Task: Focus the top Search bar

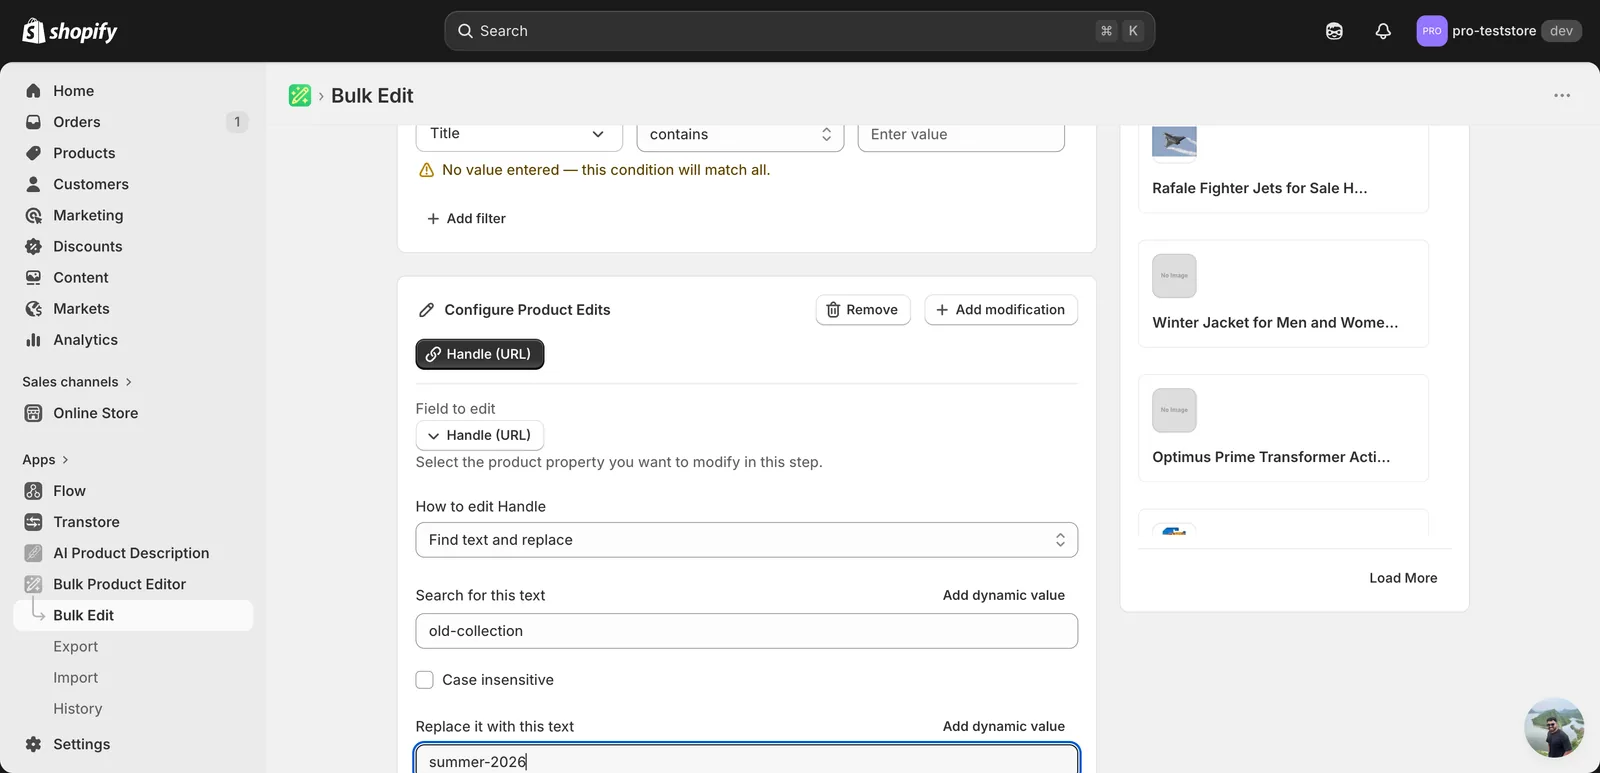Action: click(799, 31)
